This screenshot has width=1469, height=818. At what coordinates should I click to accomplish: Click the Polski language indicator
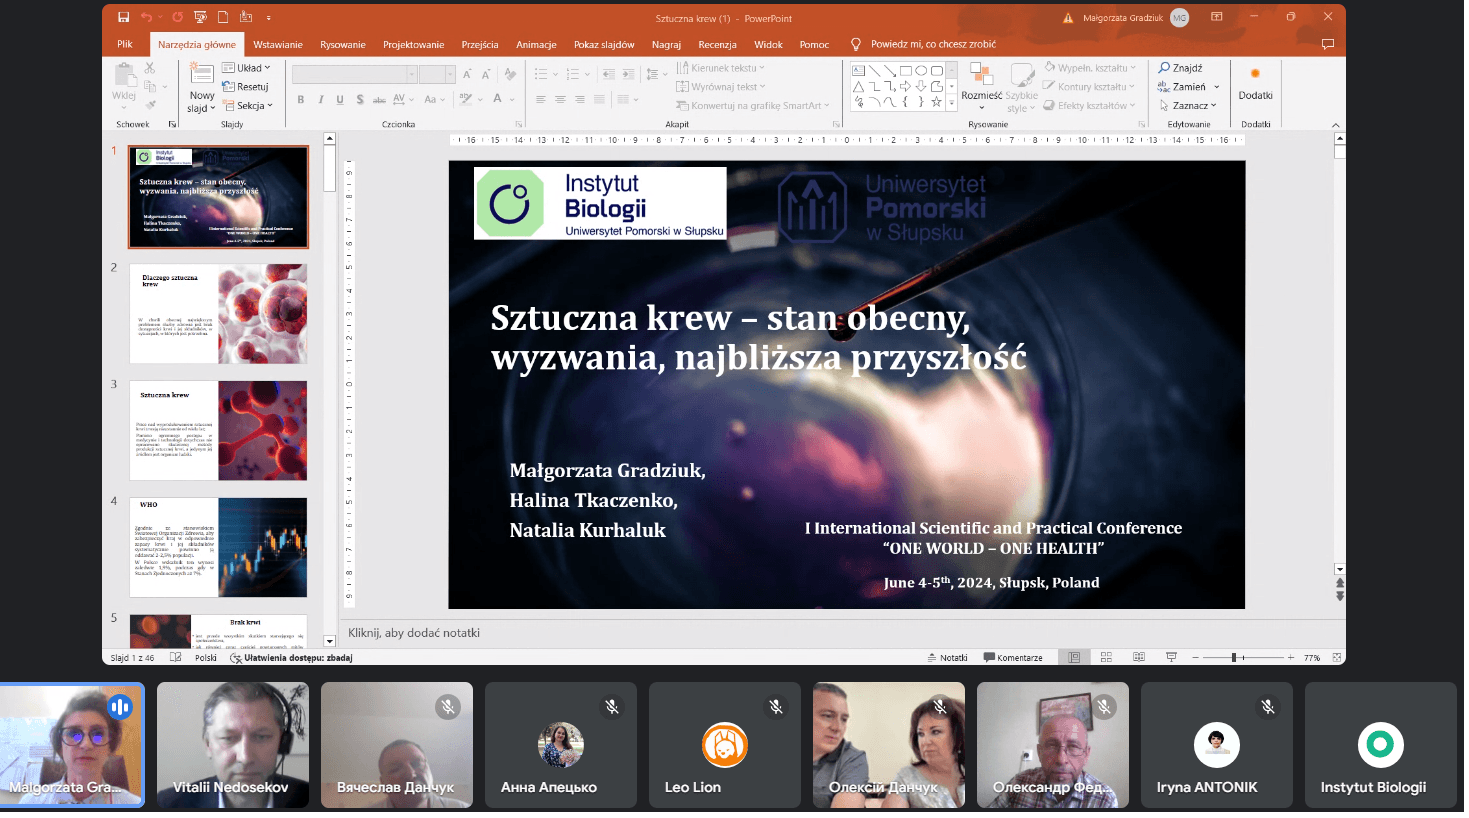(x=206, y=658)
